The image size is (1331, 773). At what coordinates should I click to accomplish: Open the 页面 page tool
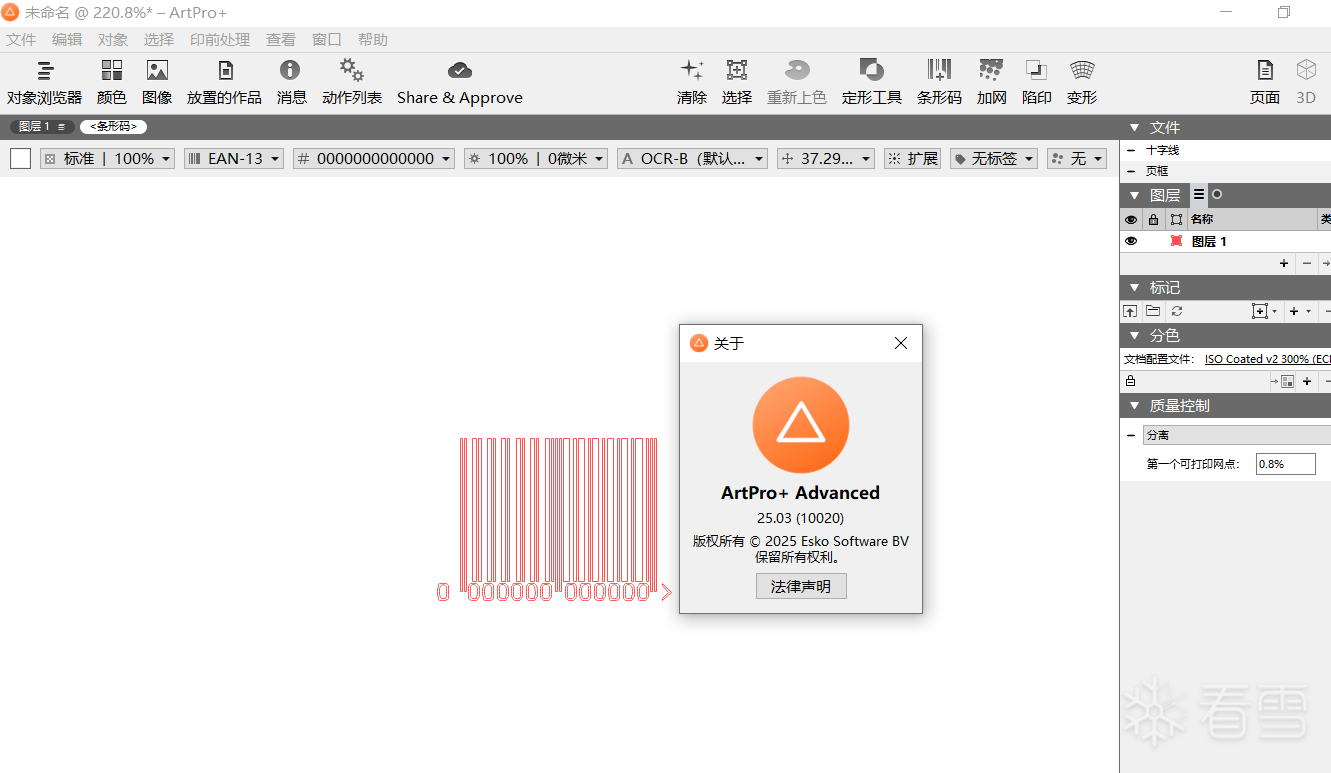[1265, 82]
